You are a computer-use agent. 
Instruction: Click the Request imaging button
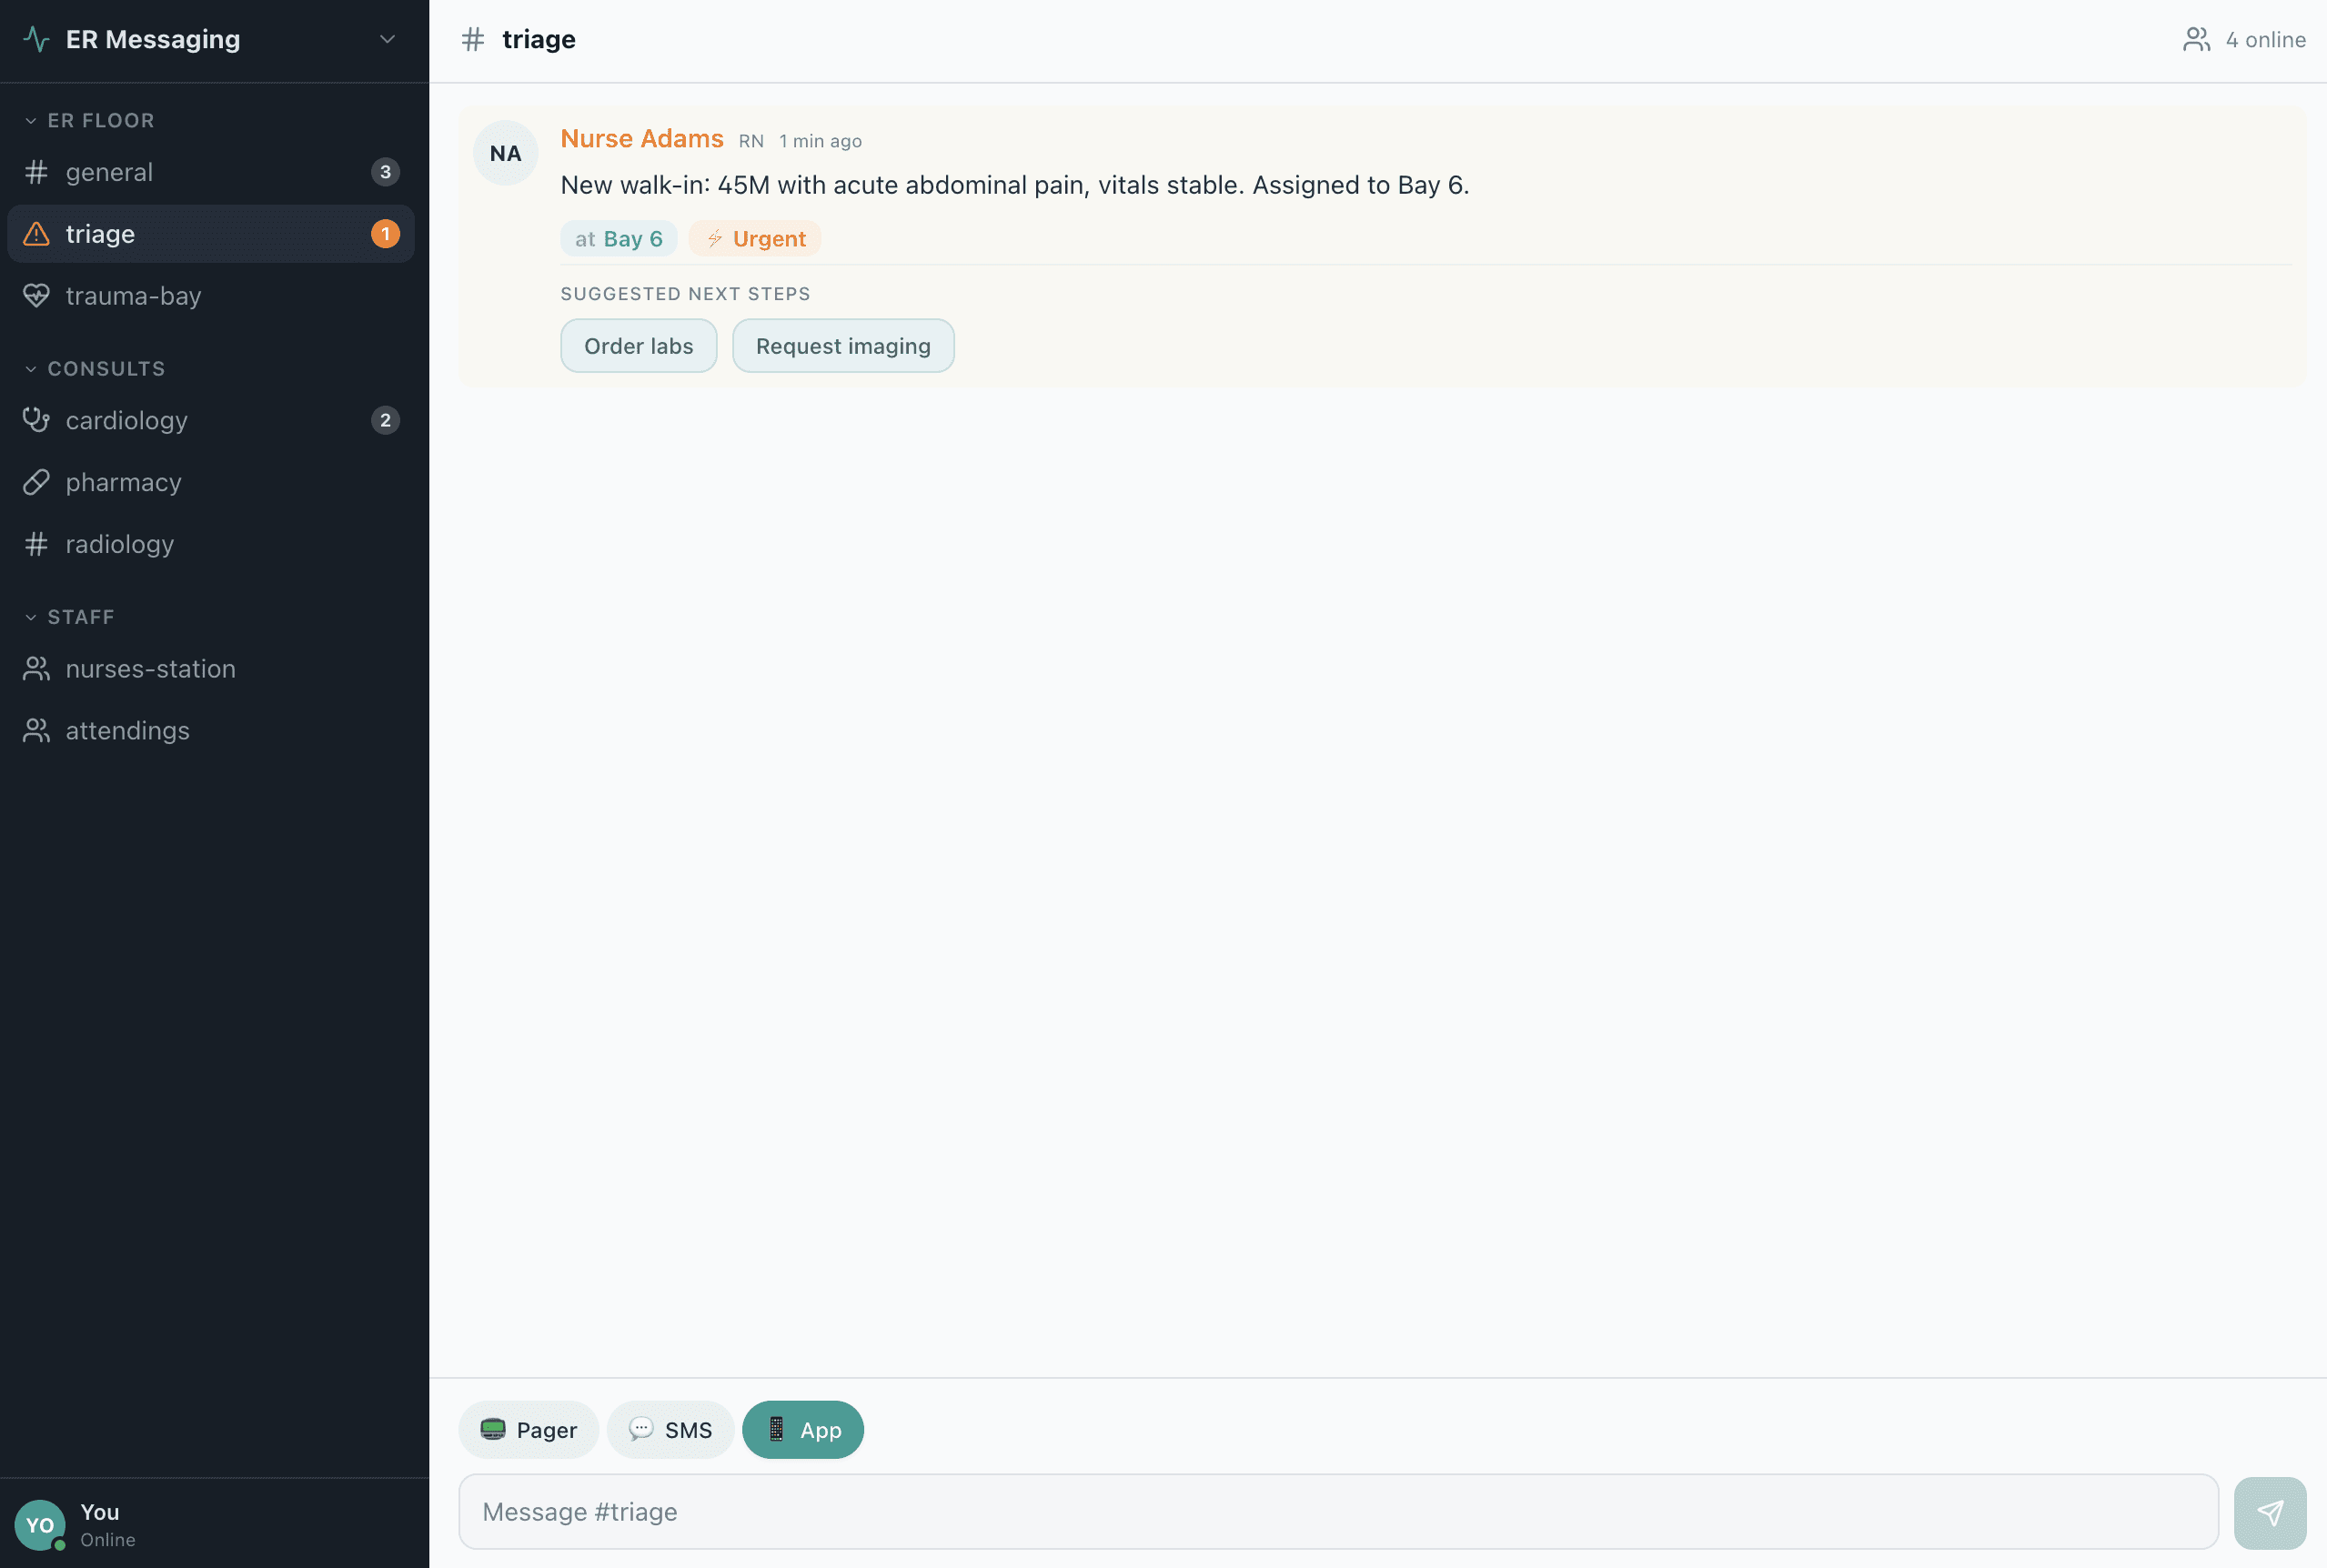tap(842, 346)
